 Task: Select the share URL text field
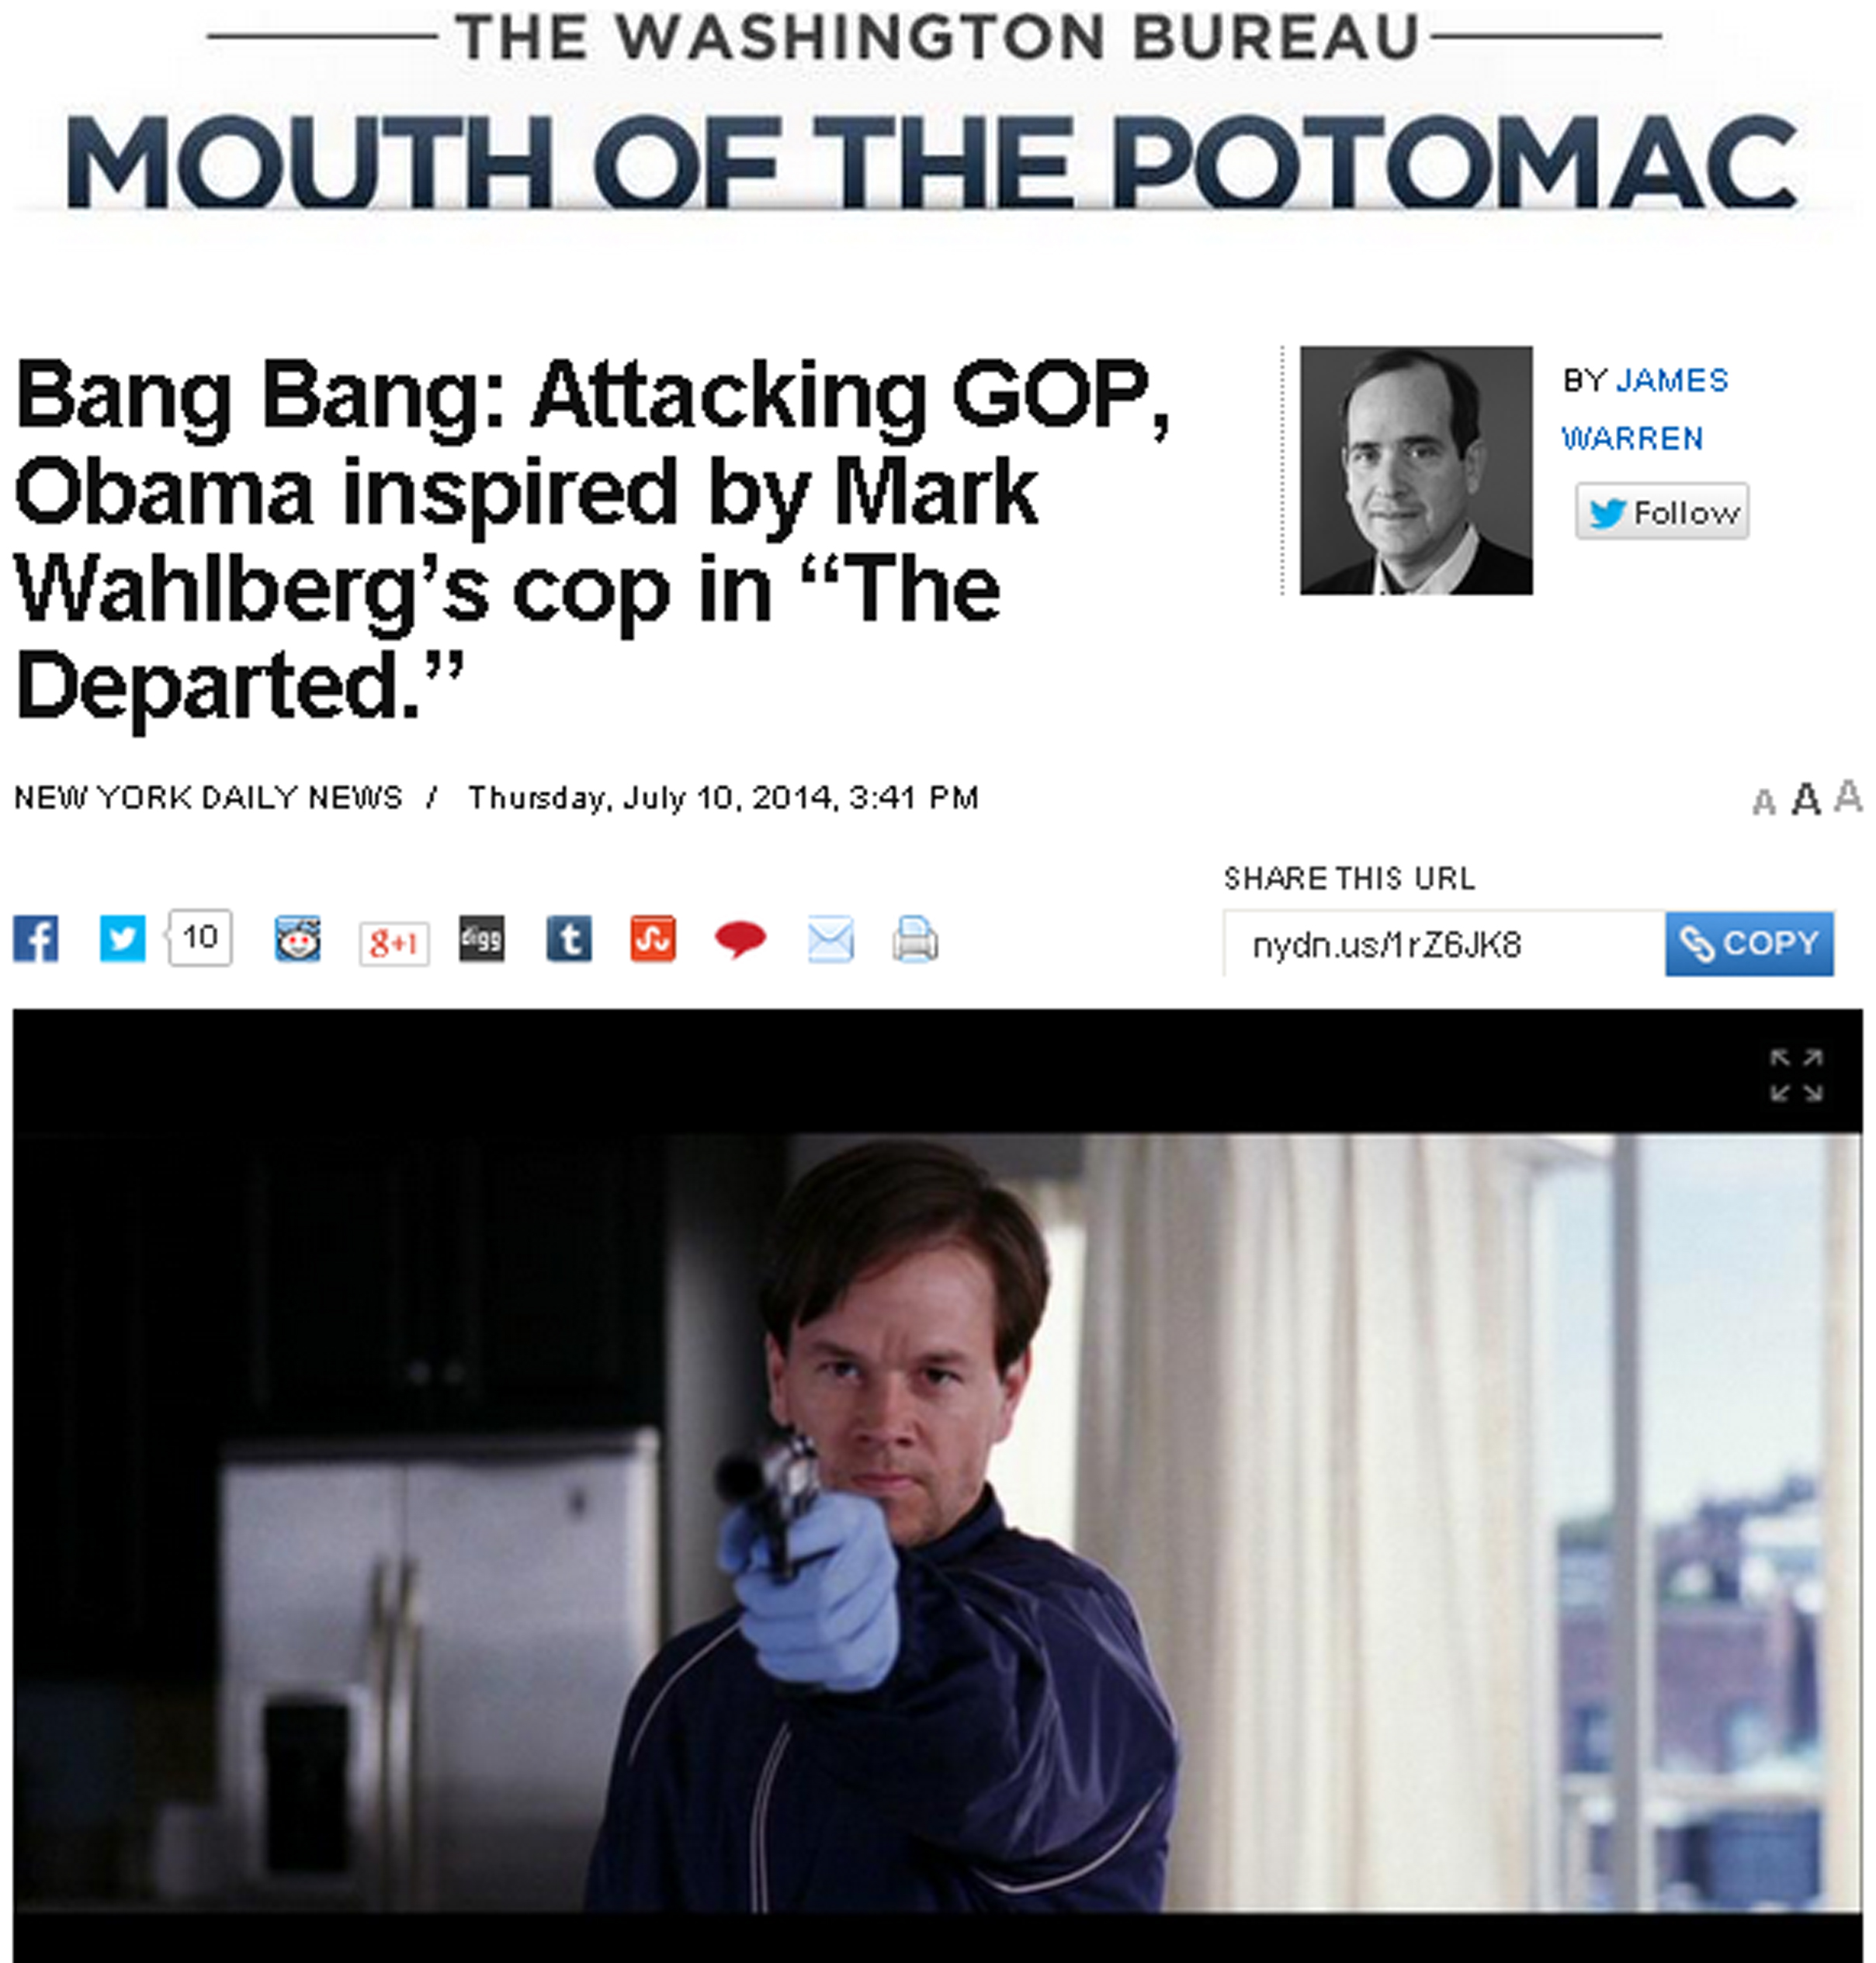click(x=1443, y=944)
